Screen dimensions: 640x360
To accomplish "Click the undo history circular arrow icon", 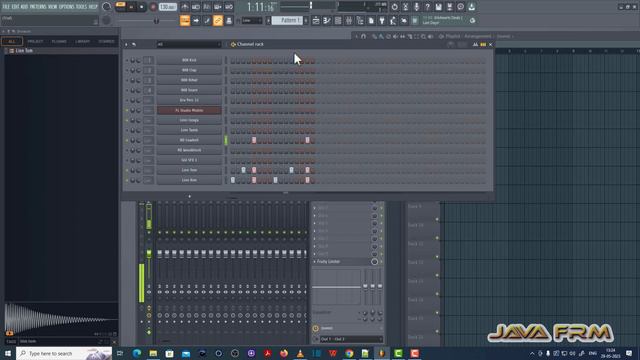I will click(x=394, y=7).
